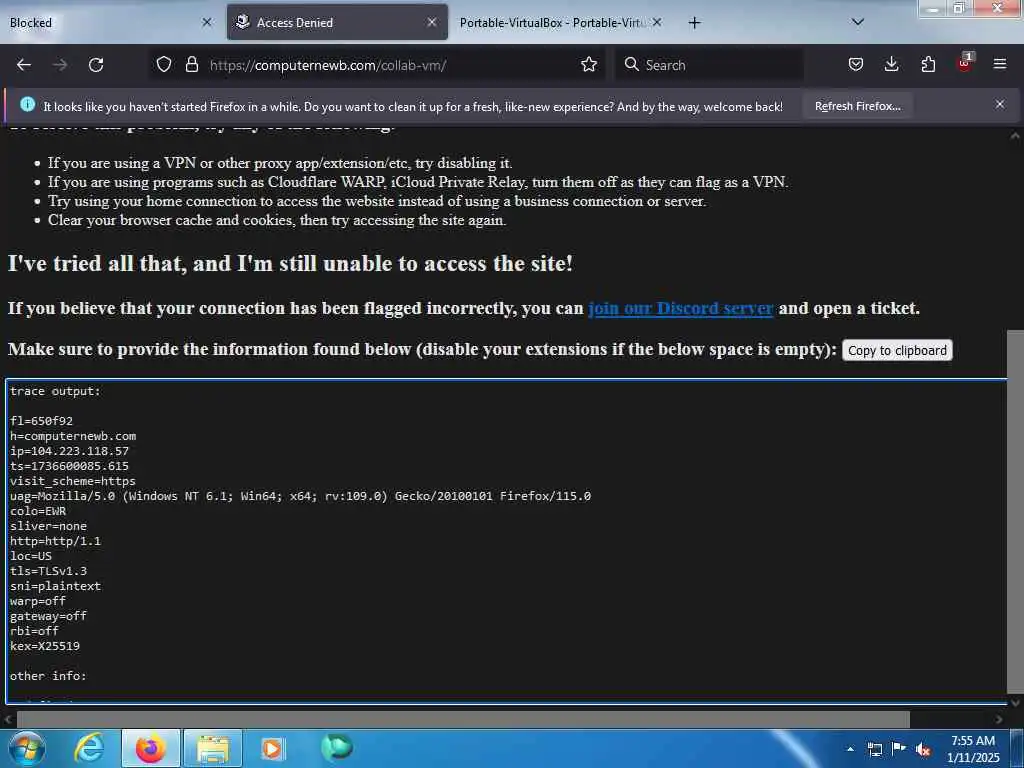Open Windows Explorer from taskbar

click(x=213, y=748)
